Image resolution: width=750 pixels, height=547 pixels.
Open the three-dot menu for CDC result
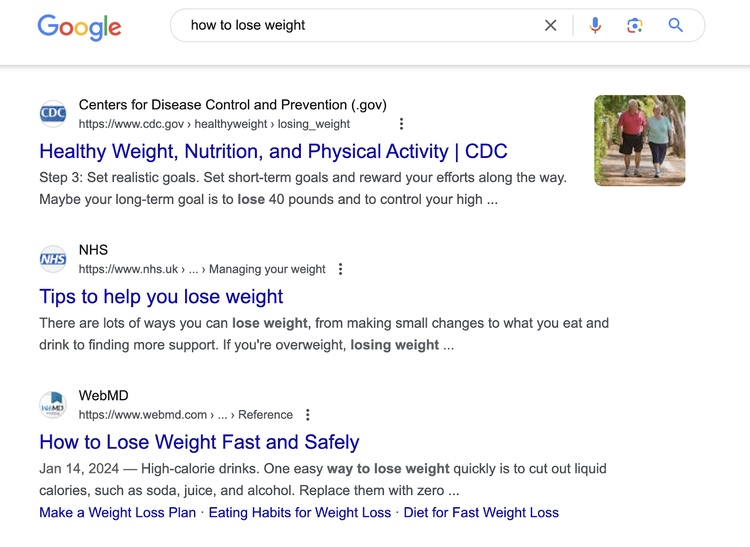pyautogui.click(x=401, y=124)
